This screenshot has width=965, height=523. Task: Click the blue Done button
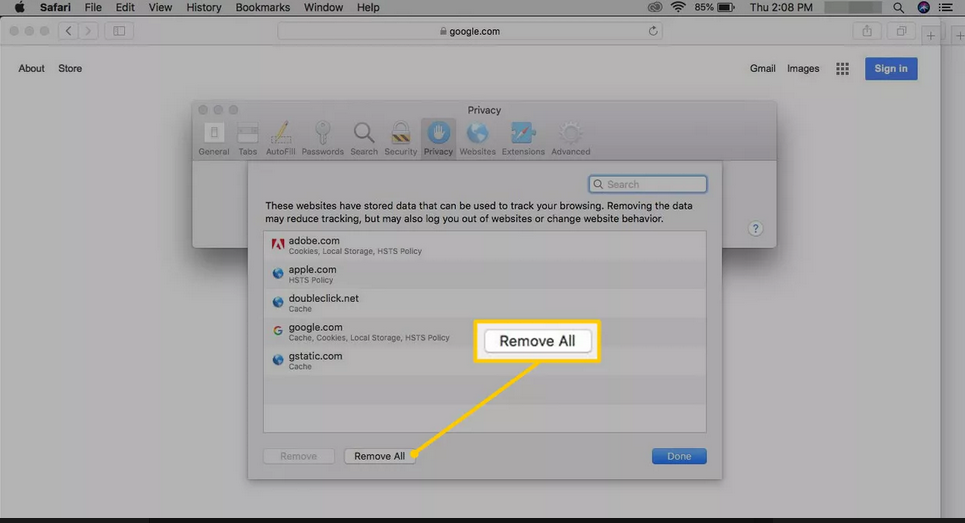click(679, 456)
